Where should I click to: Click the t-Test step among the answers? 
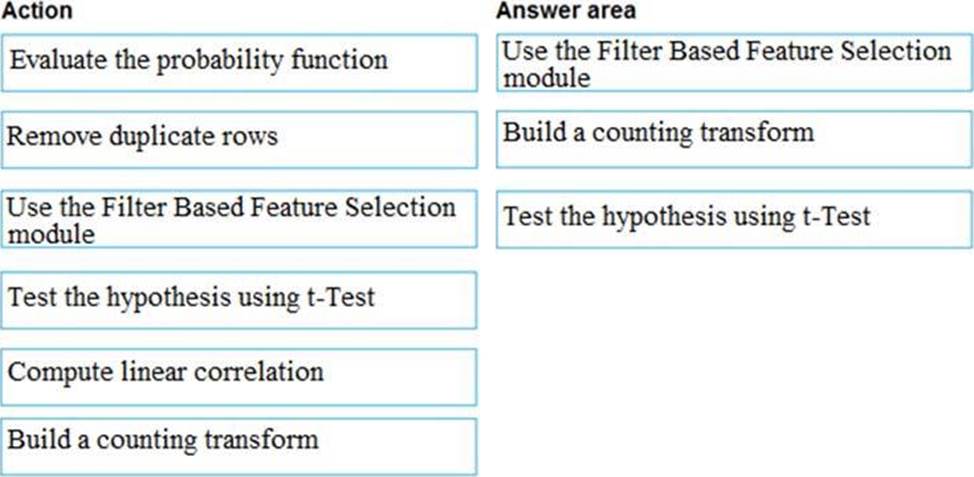coord(733,218)
